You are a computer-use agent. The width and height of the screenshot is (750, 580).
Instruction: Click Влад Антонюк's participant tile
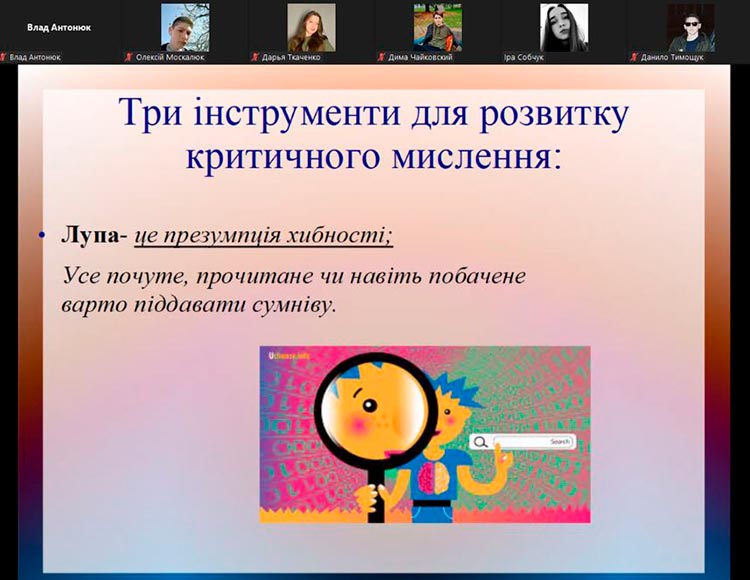pyautogui.click(x=59, y=28)
